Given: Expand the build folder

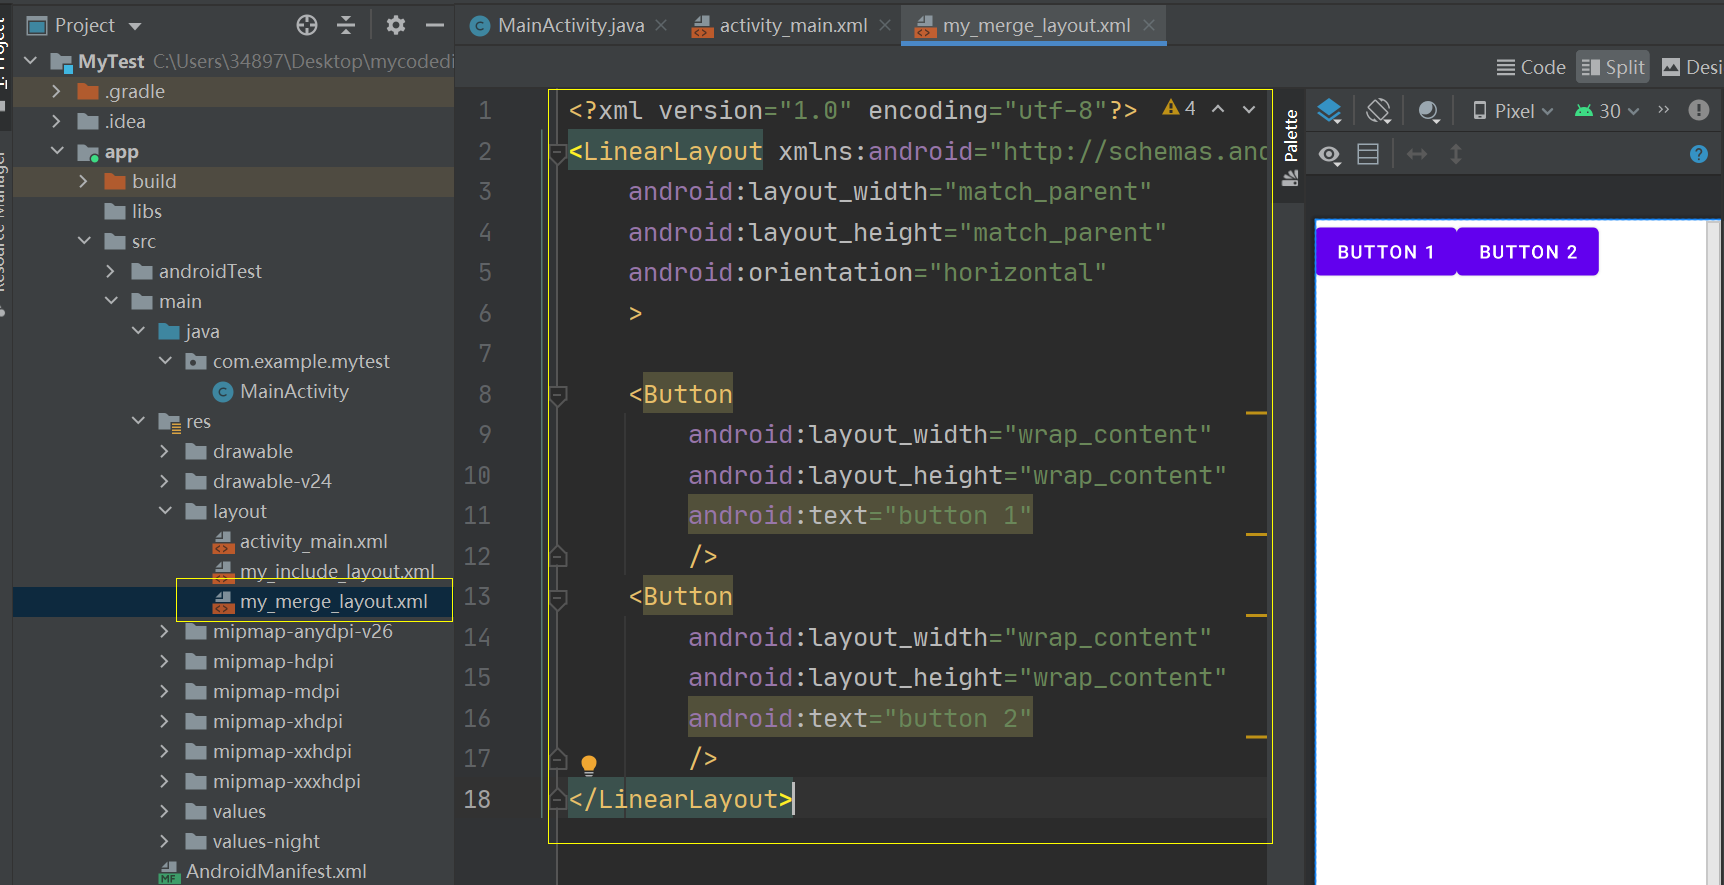Looking at the screenshot, I should pyautogui.click(x=83, y=181).
